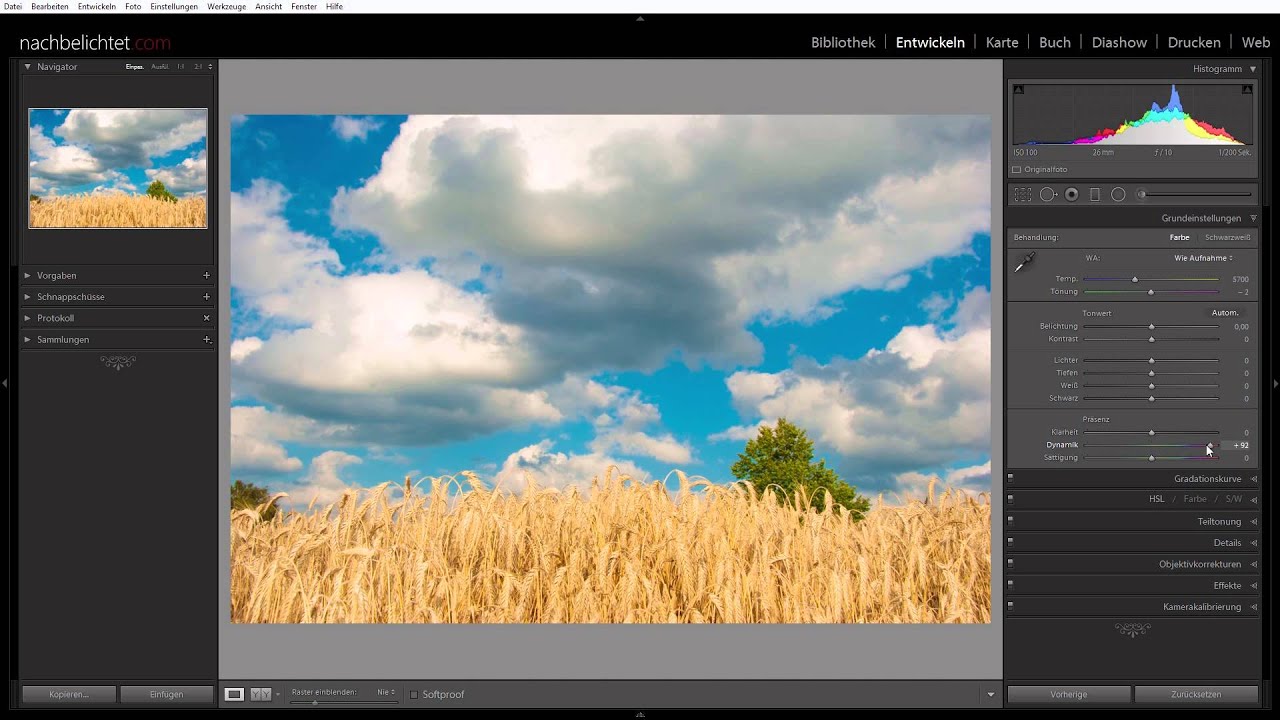Select the radial filter tool
The width and height of the screenshot is (1280, 720).
coord(1118,195)
